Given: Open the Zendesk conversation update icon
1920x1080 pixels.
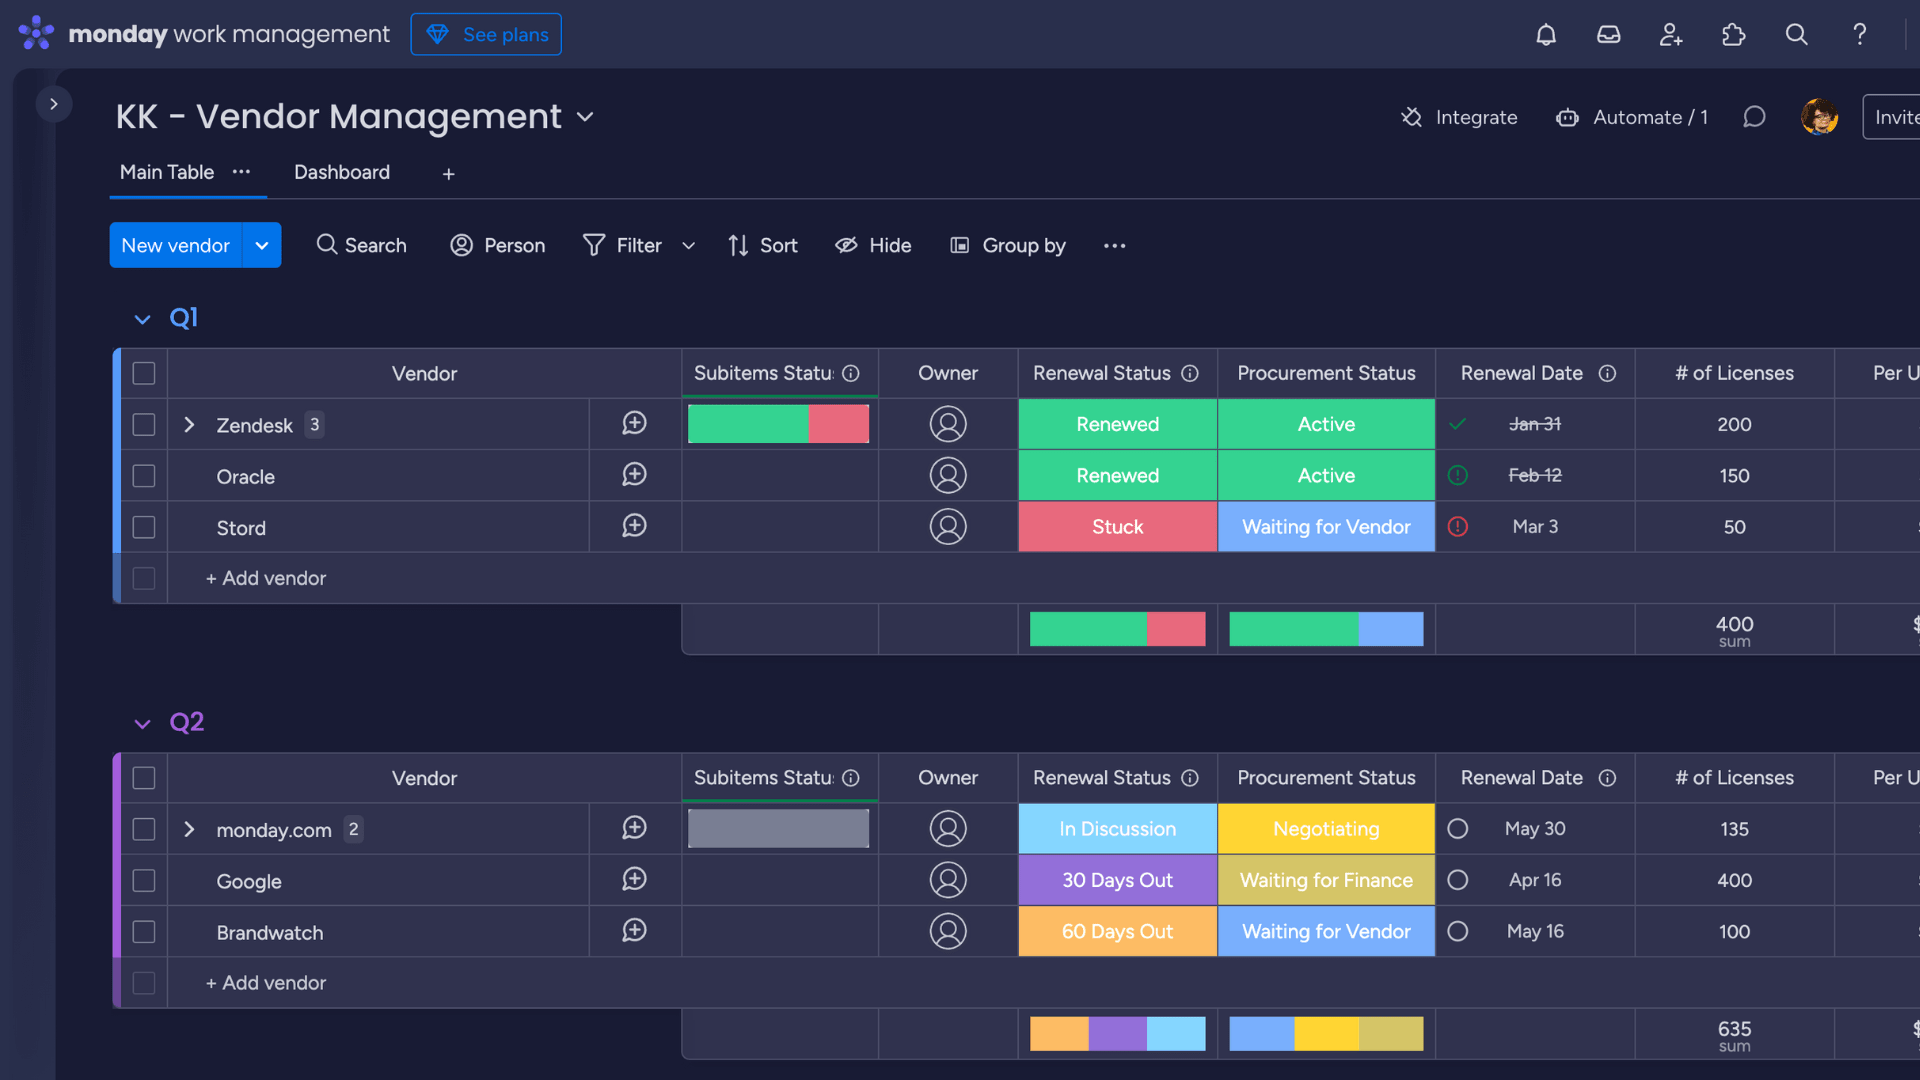Looking at the screenshot, I should click(x=634, y=424).
